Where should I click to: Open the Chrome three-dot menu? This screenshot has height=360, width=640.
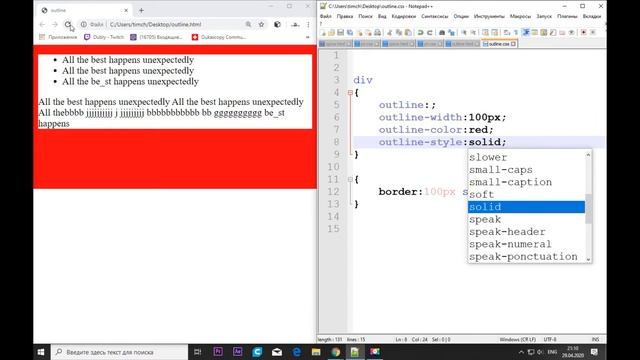[308, 24]
